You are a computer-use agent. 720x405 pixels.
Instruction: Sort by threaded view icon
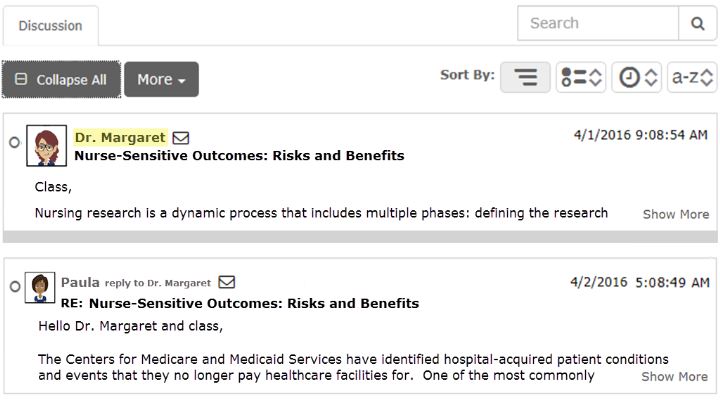pyautogui.click(x=525, y=77)
